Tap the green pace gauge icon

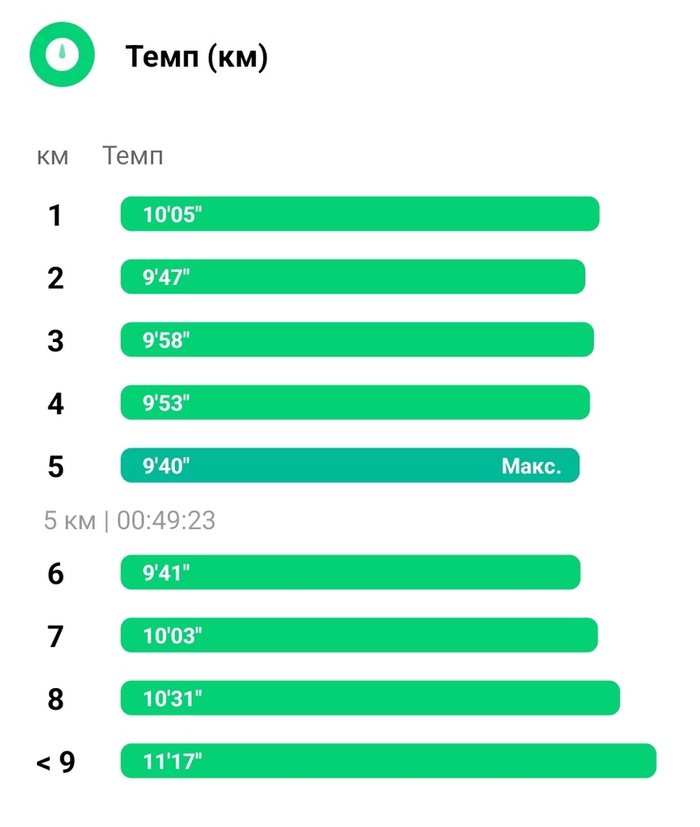62,54
